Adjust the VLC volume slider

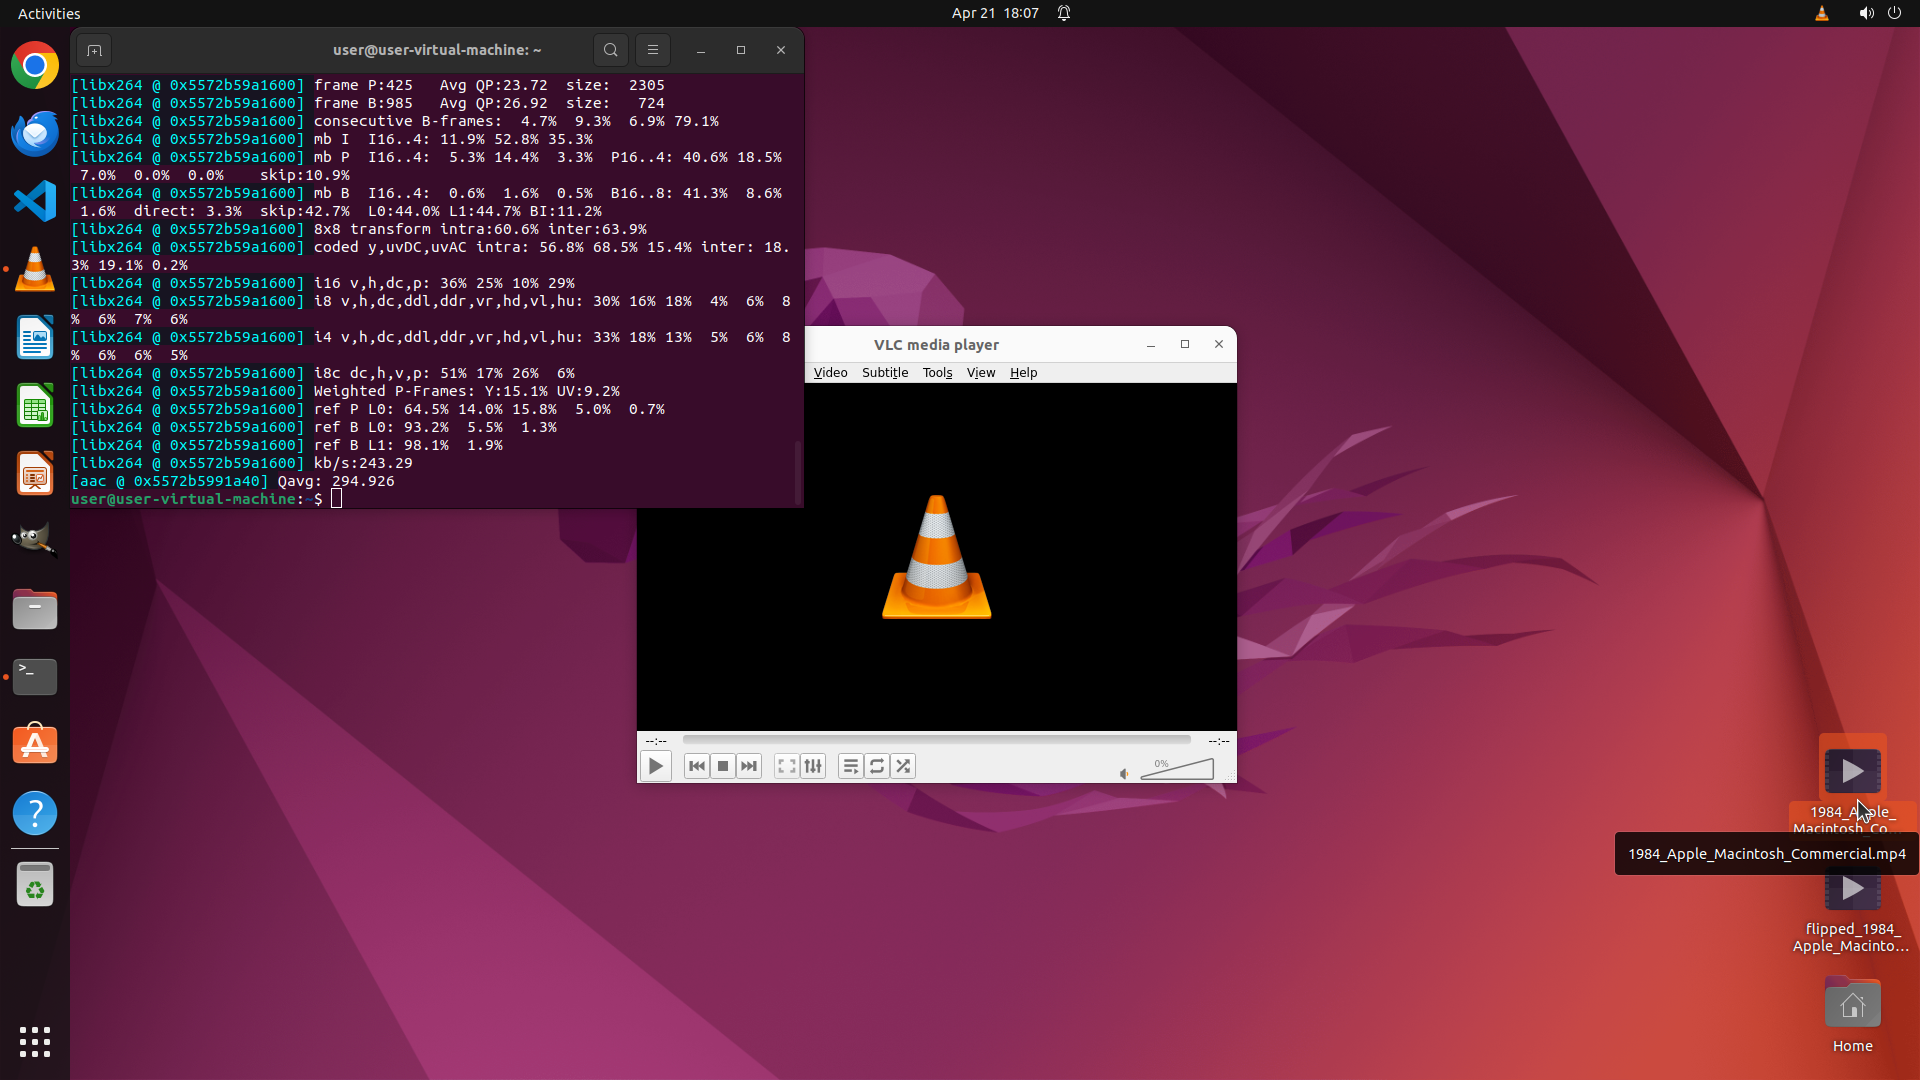[1177, 770]
